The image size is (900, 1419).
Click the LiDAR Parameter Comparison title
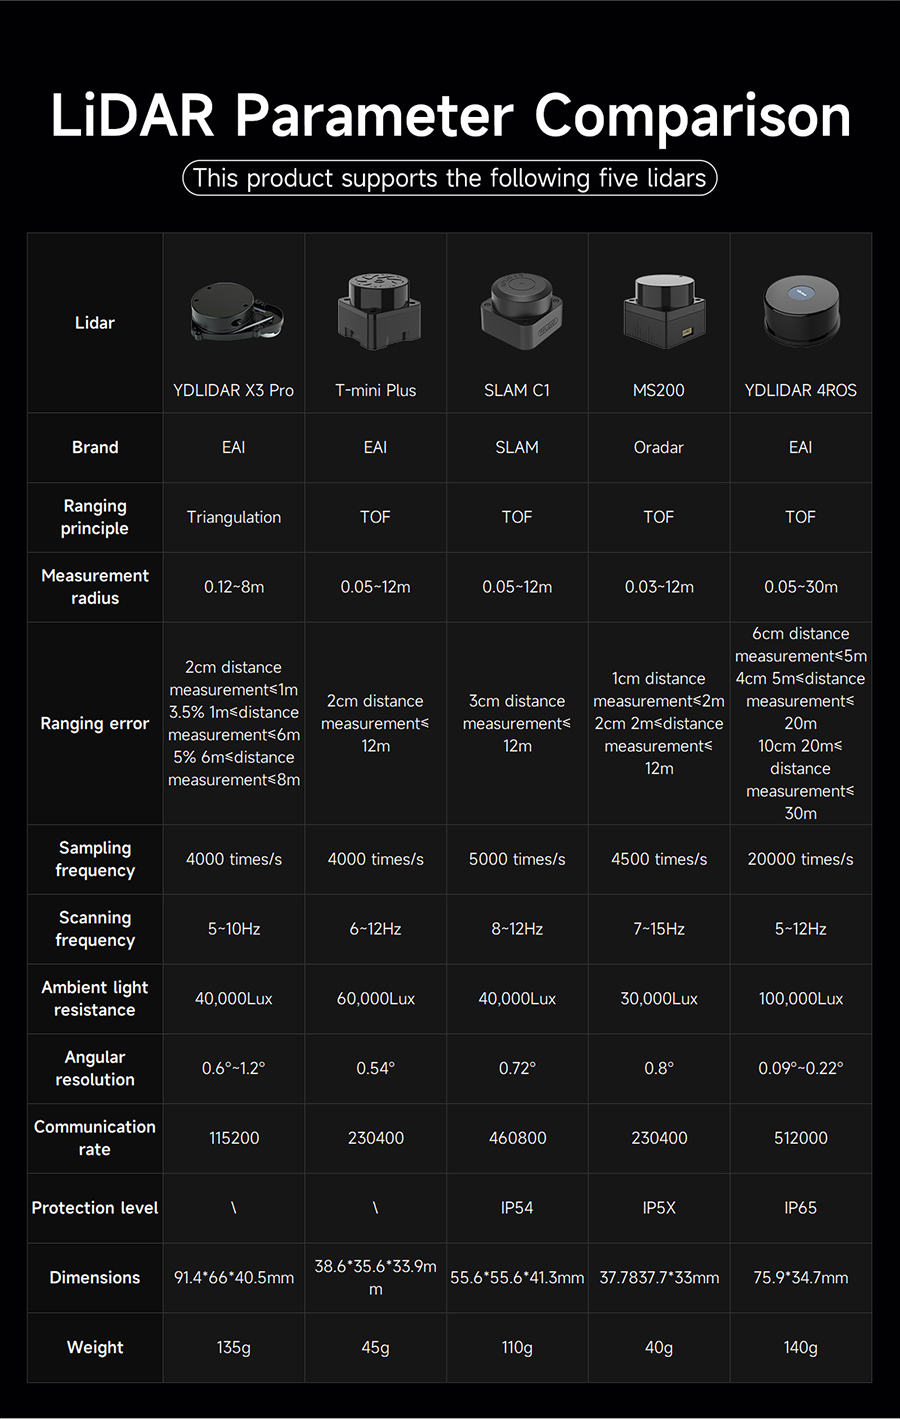tap(451, 114)
